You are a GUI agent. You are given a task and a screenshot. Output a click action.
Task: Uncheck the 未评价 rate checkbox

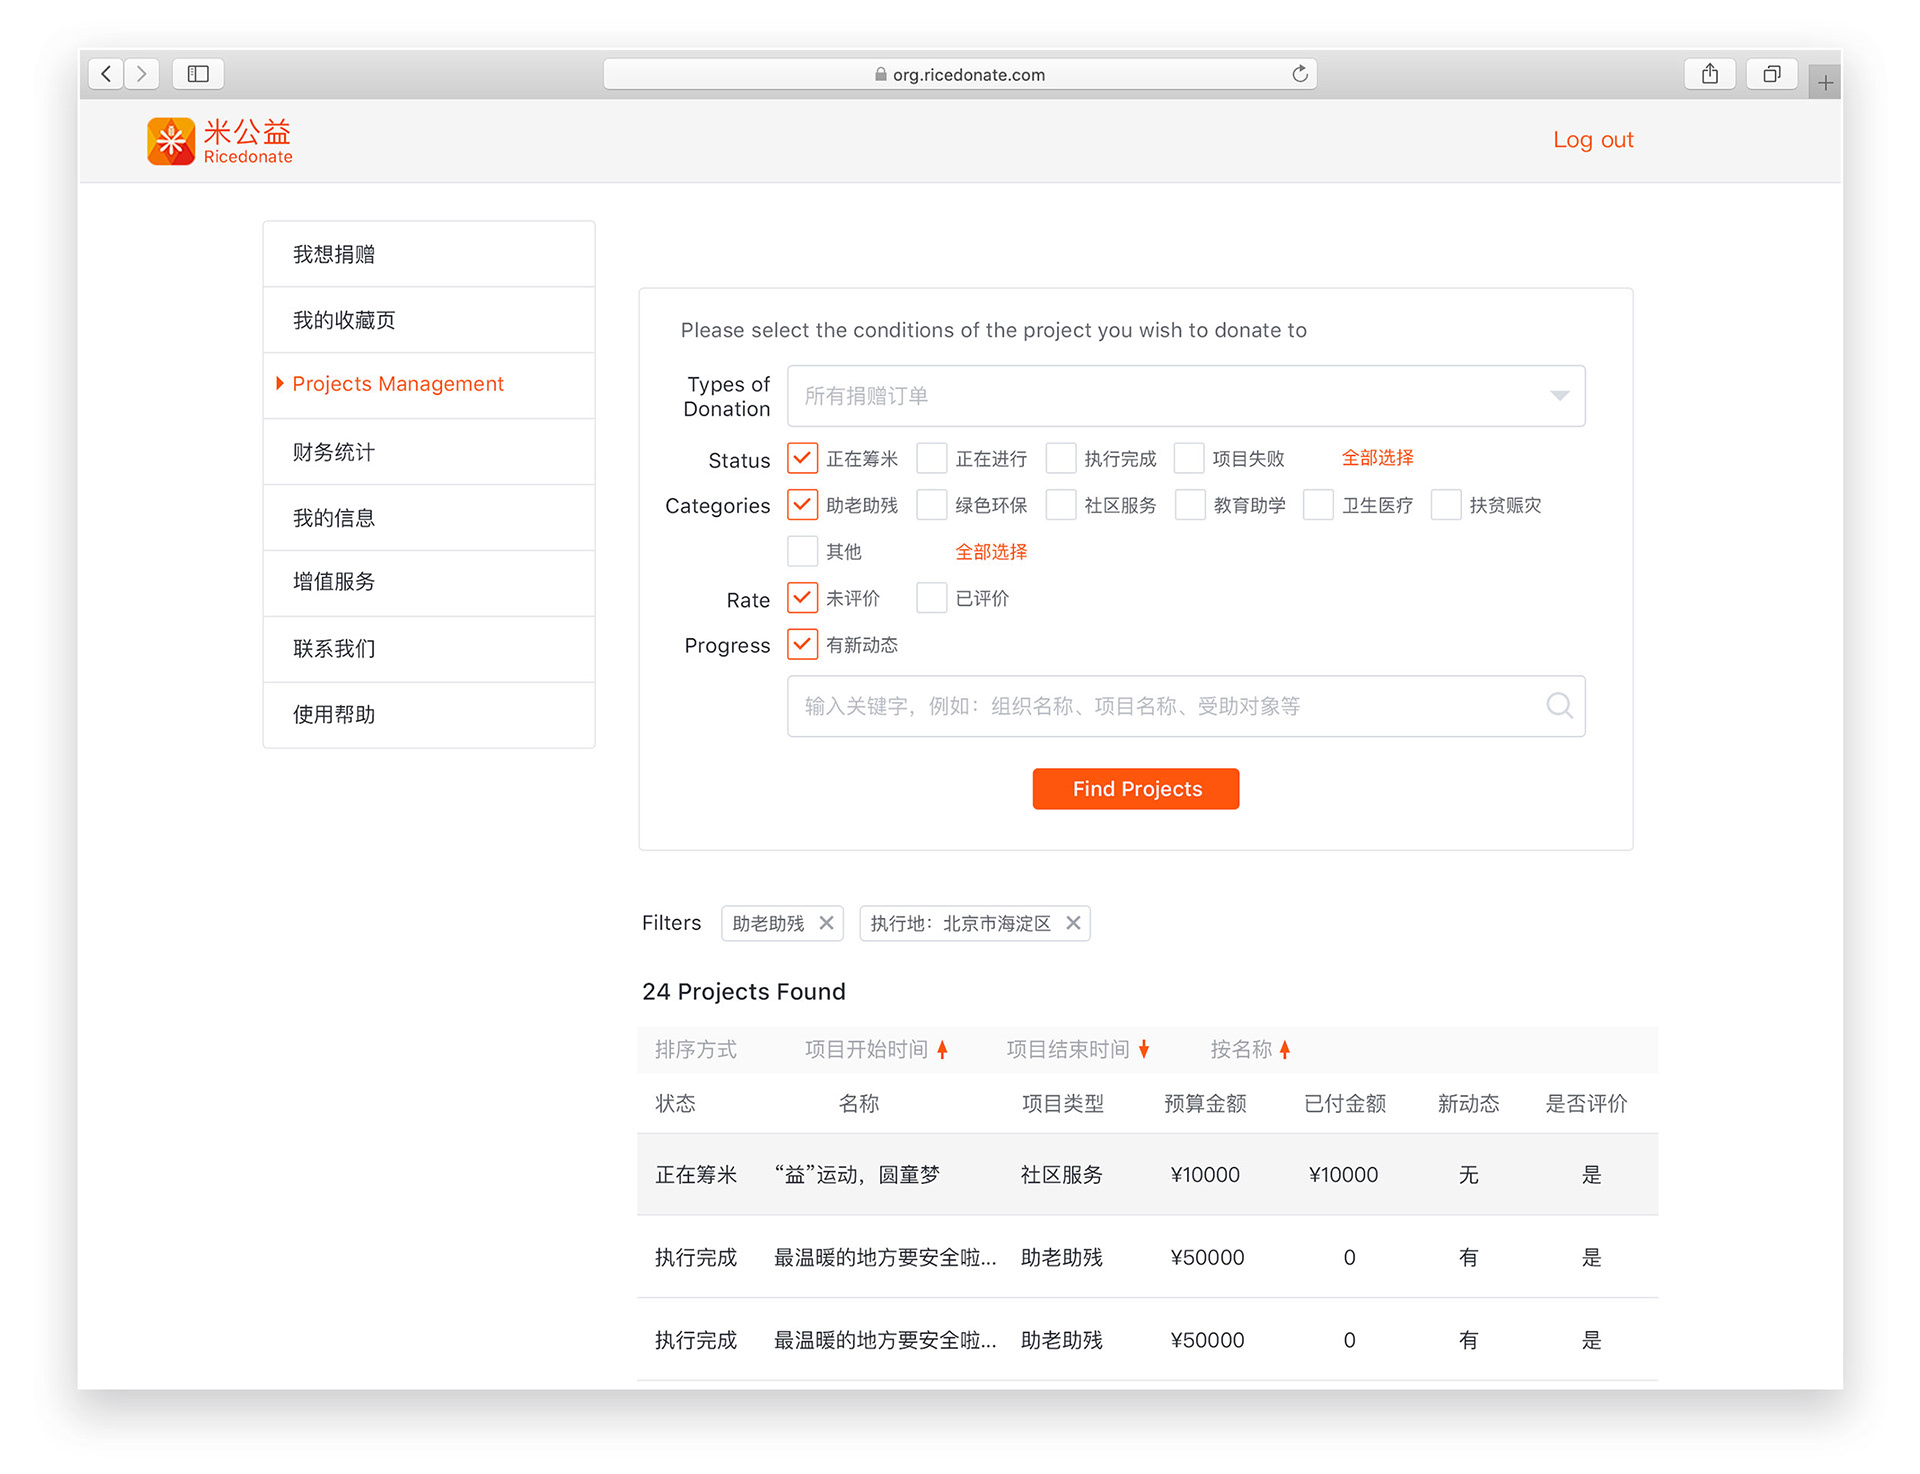click(x=802, y=597)
